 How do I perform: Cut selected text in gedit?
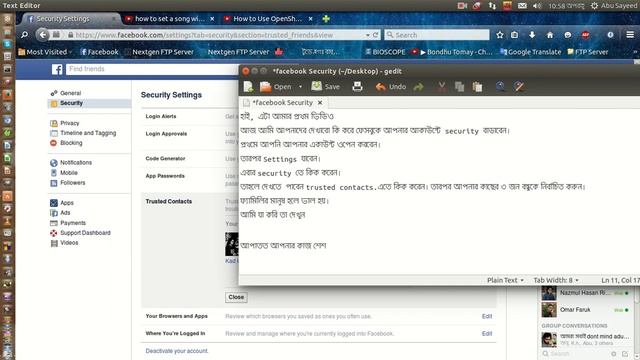tap(442, 87)
